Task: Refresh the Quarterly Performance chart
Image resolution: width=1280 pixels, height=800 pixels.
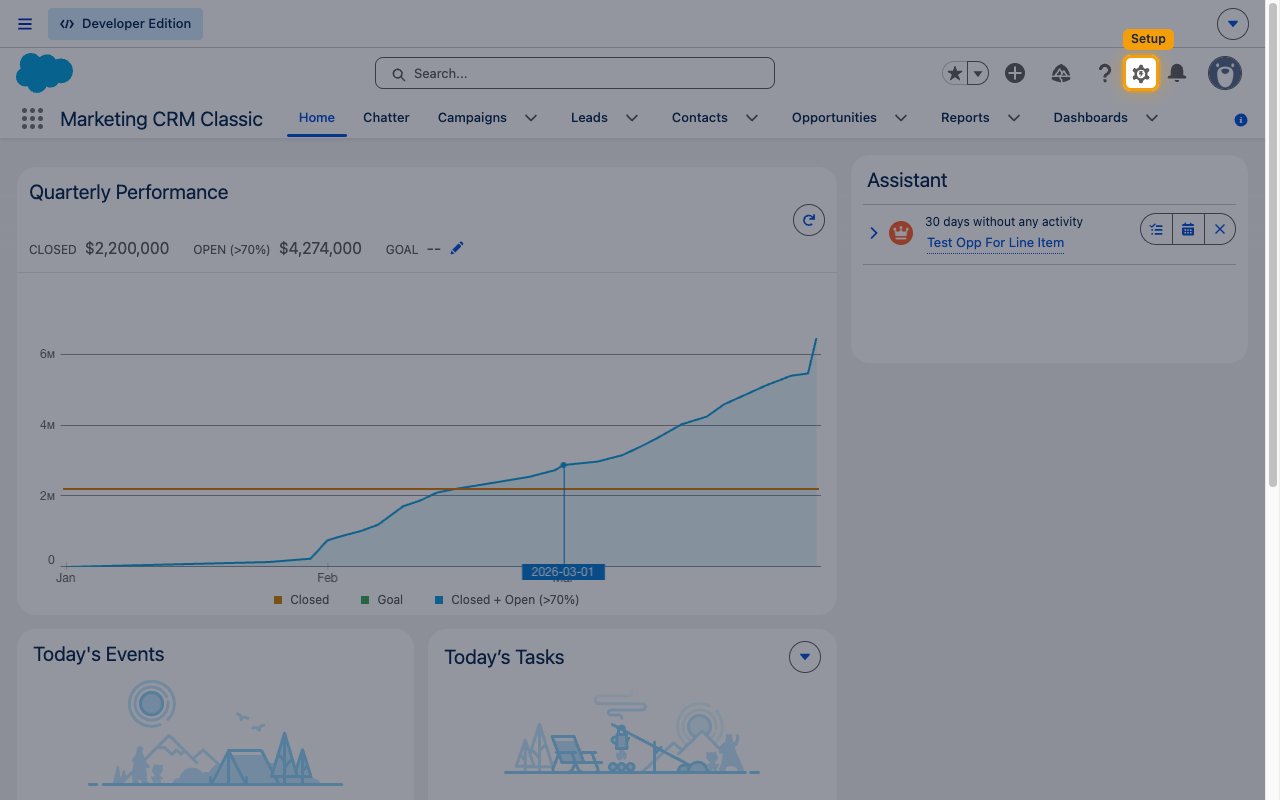Action: point(809,220)
